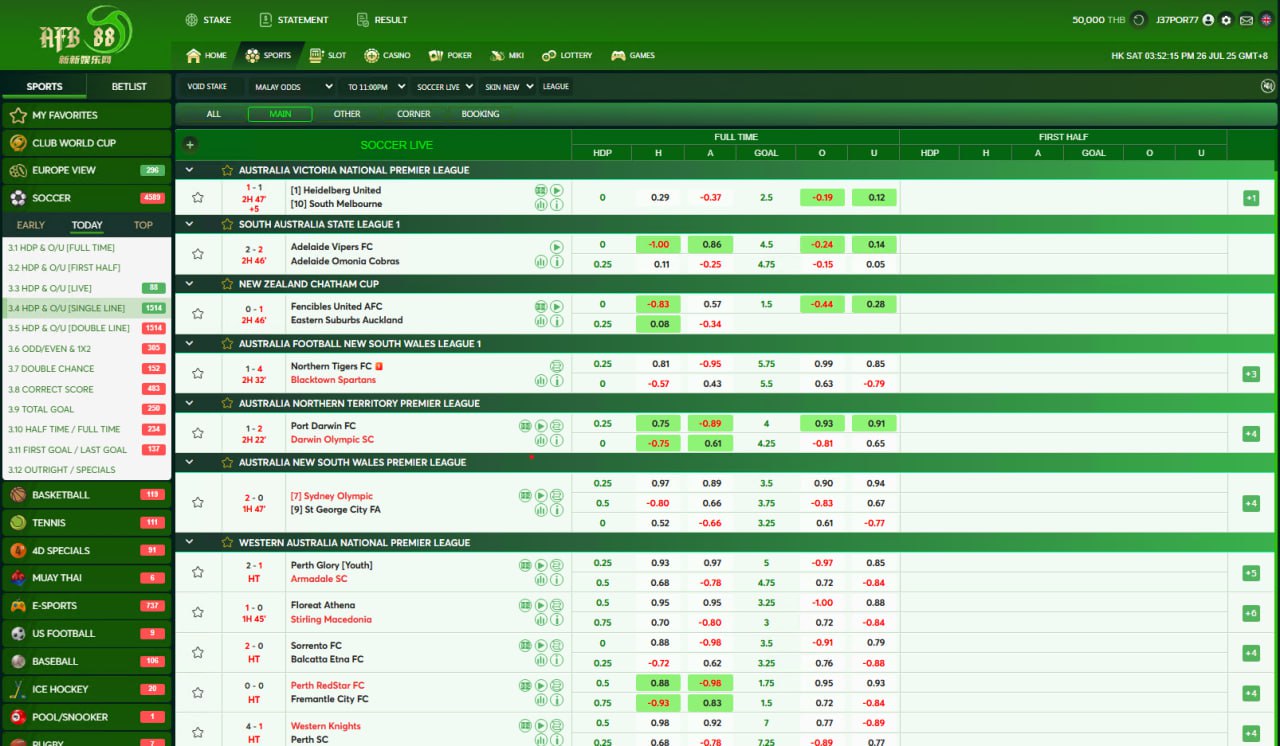Viewport: 1280px width, 746px height.
Task: Favorite the Sydney Olympic match star
Action: click(198, 503)
